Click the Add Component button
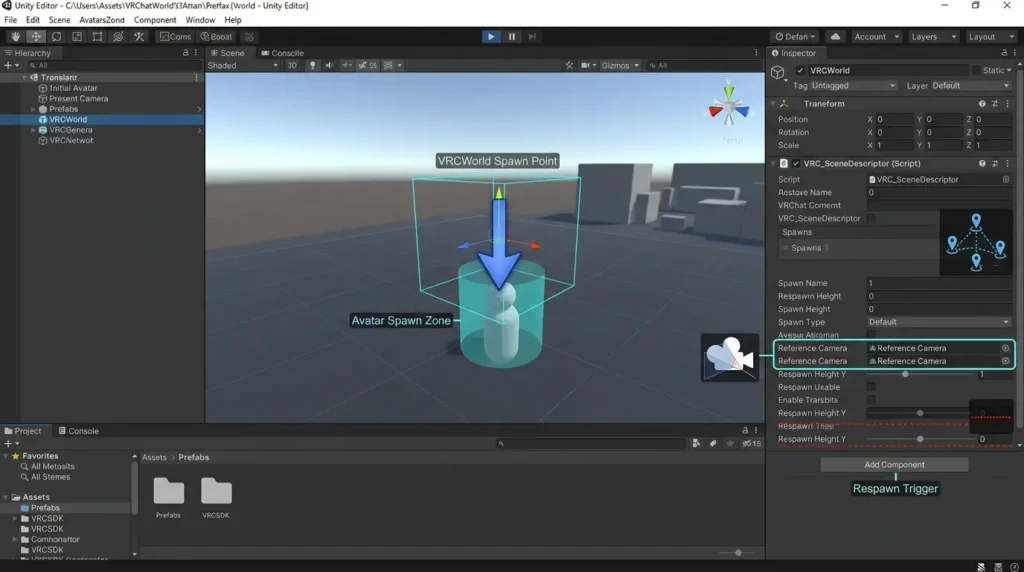The width and height of the screenshot is (1024, 572). 894,464
